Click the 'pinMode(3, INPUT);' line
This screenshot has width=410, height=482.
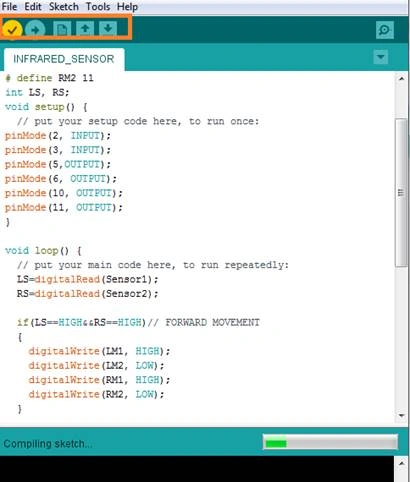pyautogui.click(x=58, y=150)
